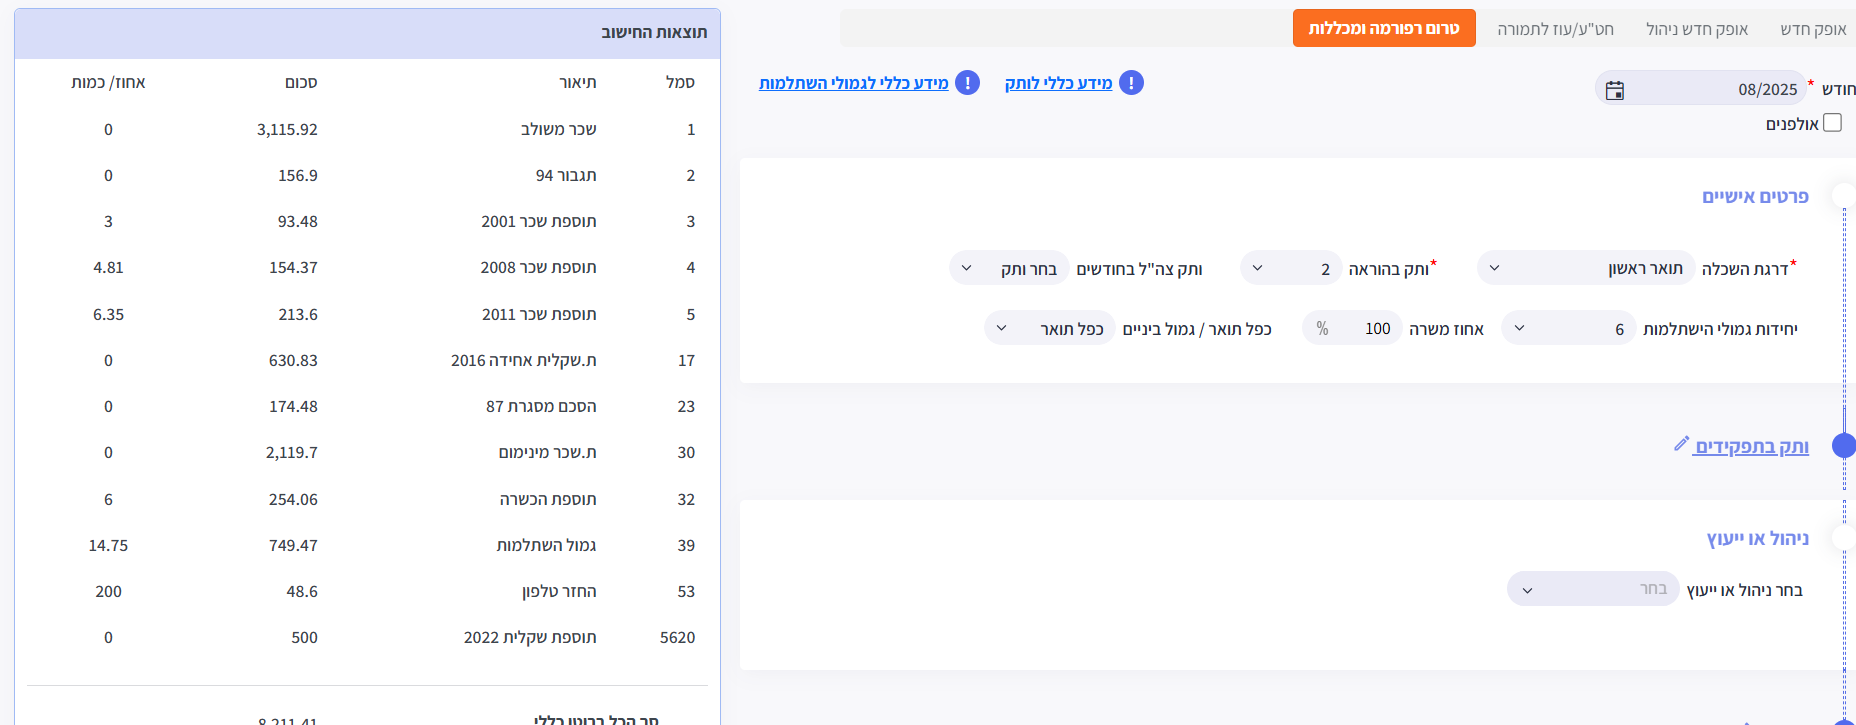Click the ותק בתפקידים link
The image size is (1856, 725).
1751,446
